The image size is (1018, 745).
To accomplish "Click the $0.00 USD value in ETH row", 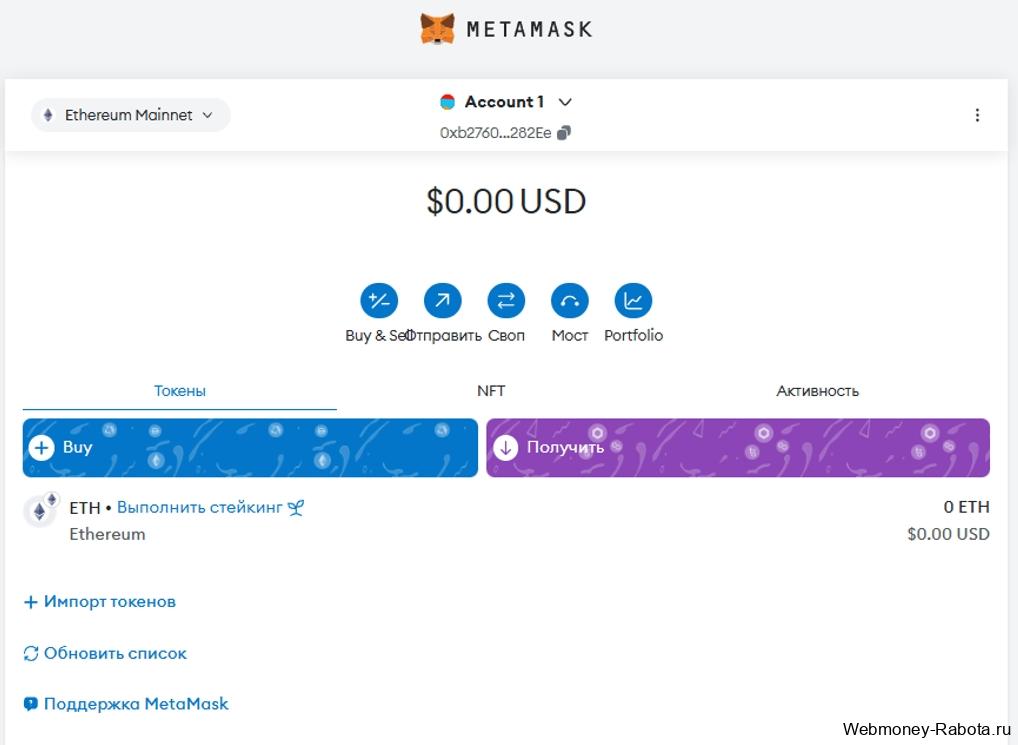I will pyautogui.click(x=948, y=534).
